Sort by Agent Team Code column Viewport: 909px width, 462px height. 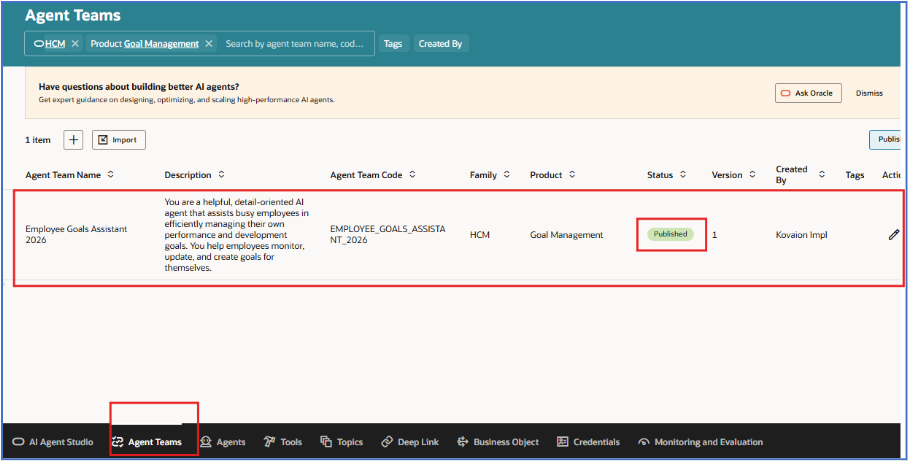[412, 174]
